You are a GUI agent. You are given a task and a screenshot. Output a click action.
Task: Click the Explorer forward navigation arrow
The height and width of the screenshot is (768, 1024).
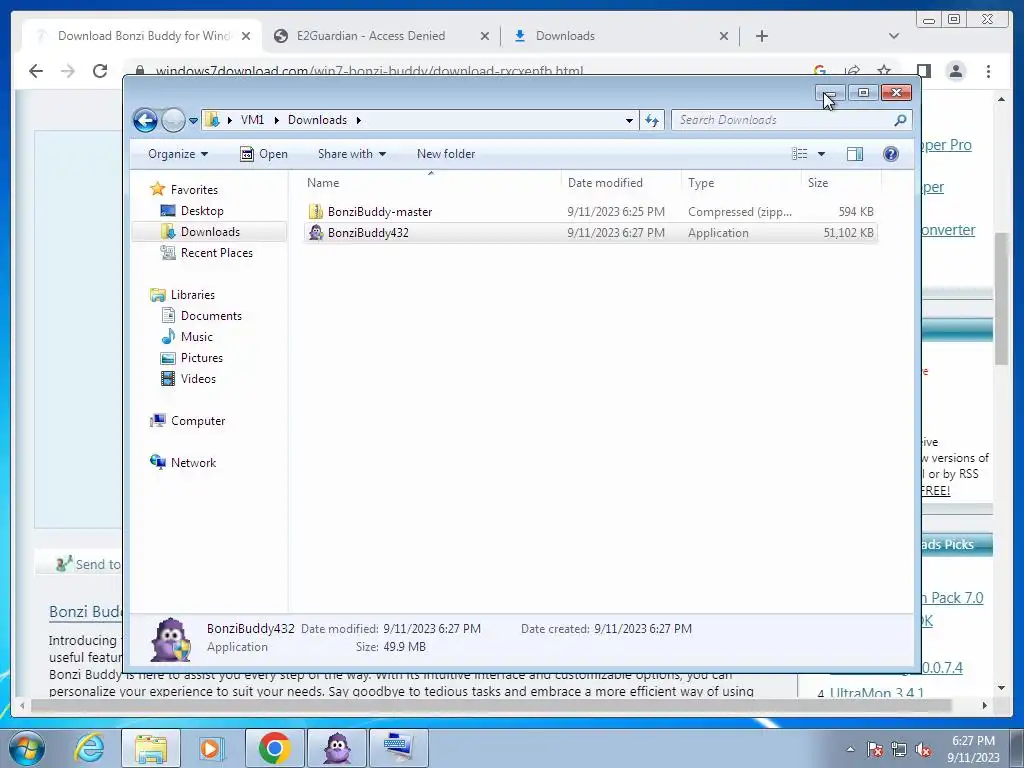tap(173, 120)
